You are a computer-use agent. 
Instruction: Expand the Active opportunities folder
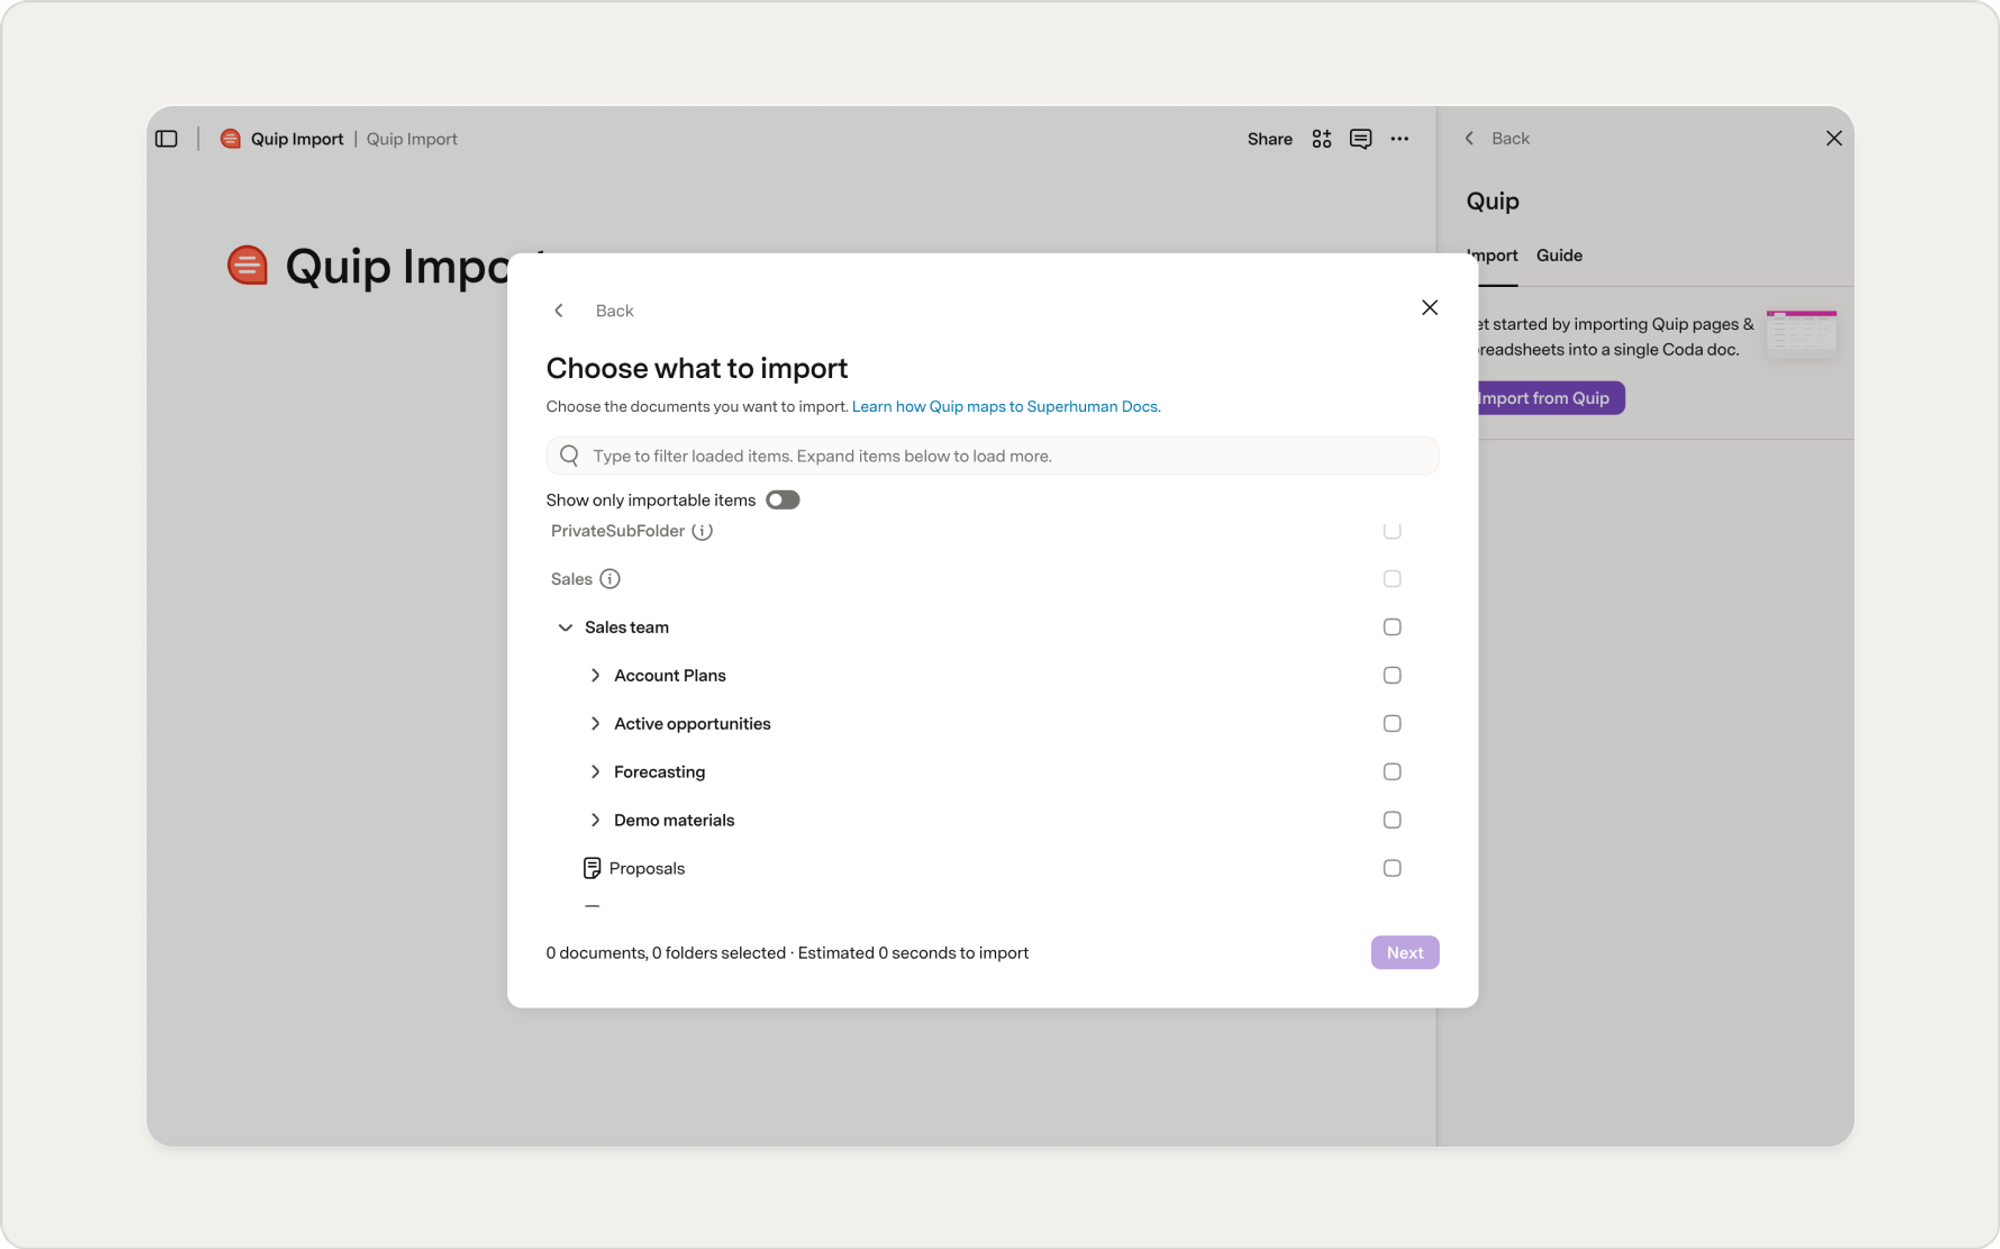click(595, 723)
